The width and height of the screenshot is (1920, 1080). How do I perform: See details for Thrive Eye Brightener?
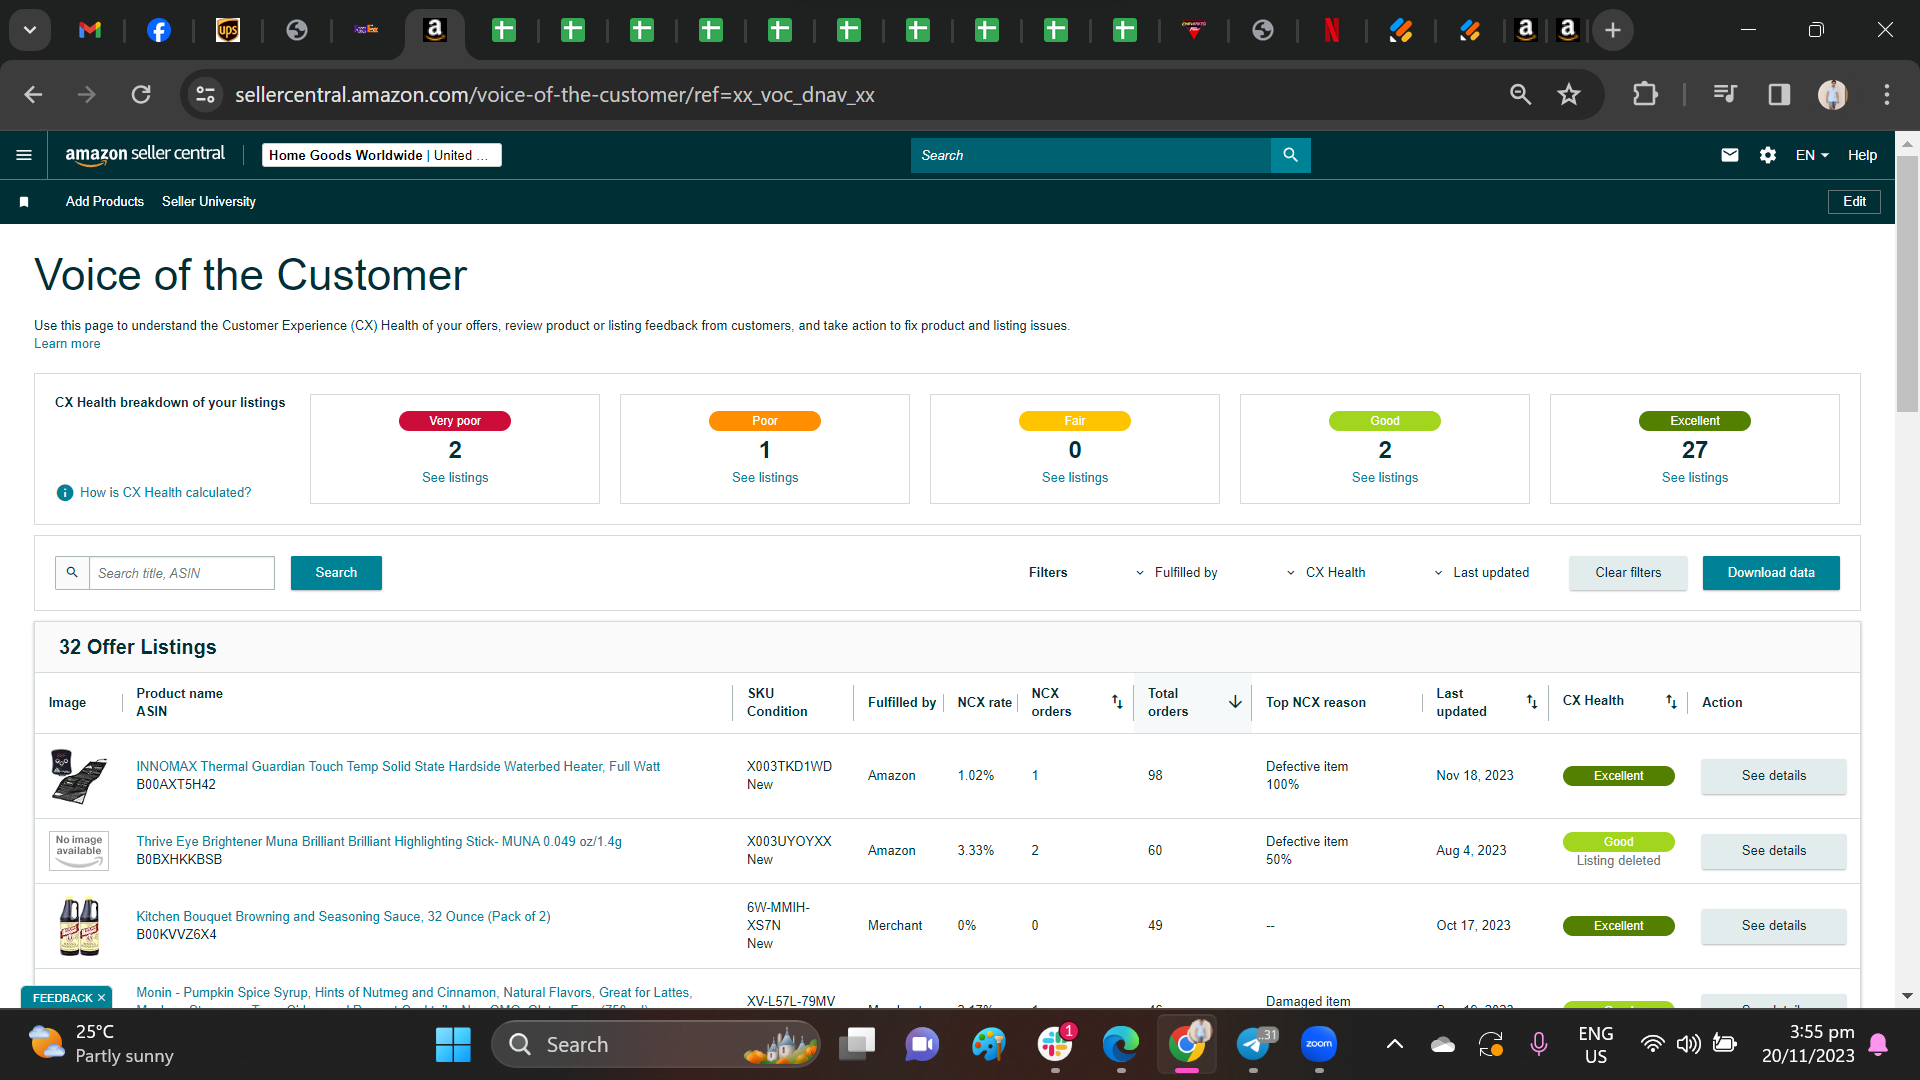(x=1774, y=851)
